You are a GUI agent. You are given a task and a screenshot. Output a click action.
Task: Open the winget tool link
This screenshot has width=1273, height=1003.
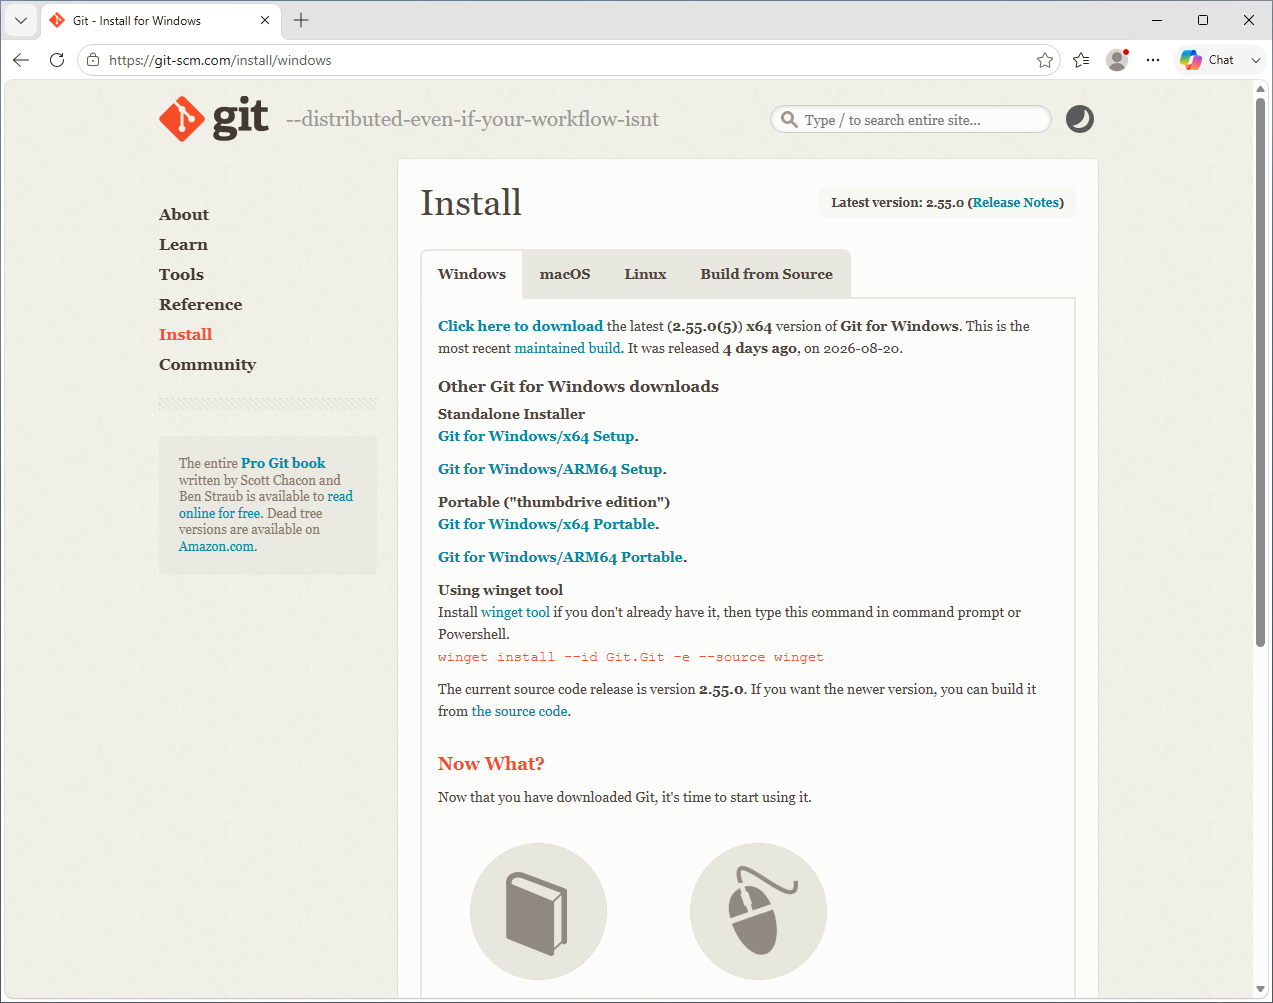tap(515, 612)
